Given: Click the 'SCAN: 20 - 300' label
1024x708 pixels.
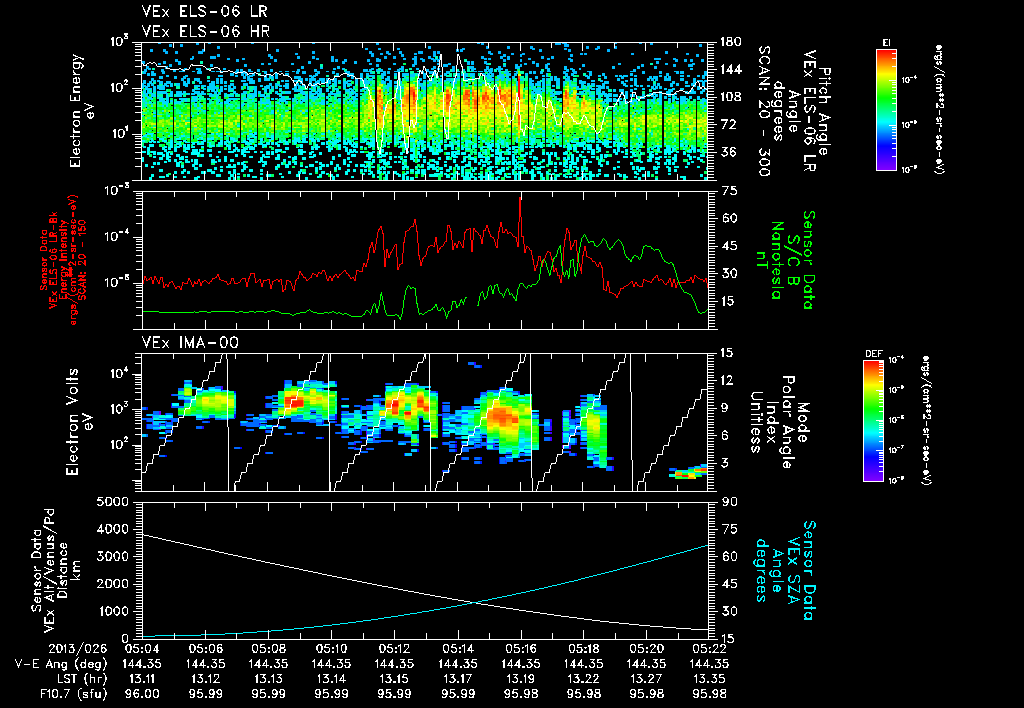Looking at the screenshot, I should 764,111.
